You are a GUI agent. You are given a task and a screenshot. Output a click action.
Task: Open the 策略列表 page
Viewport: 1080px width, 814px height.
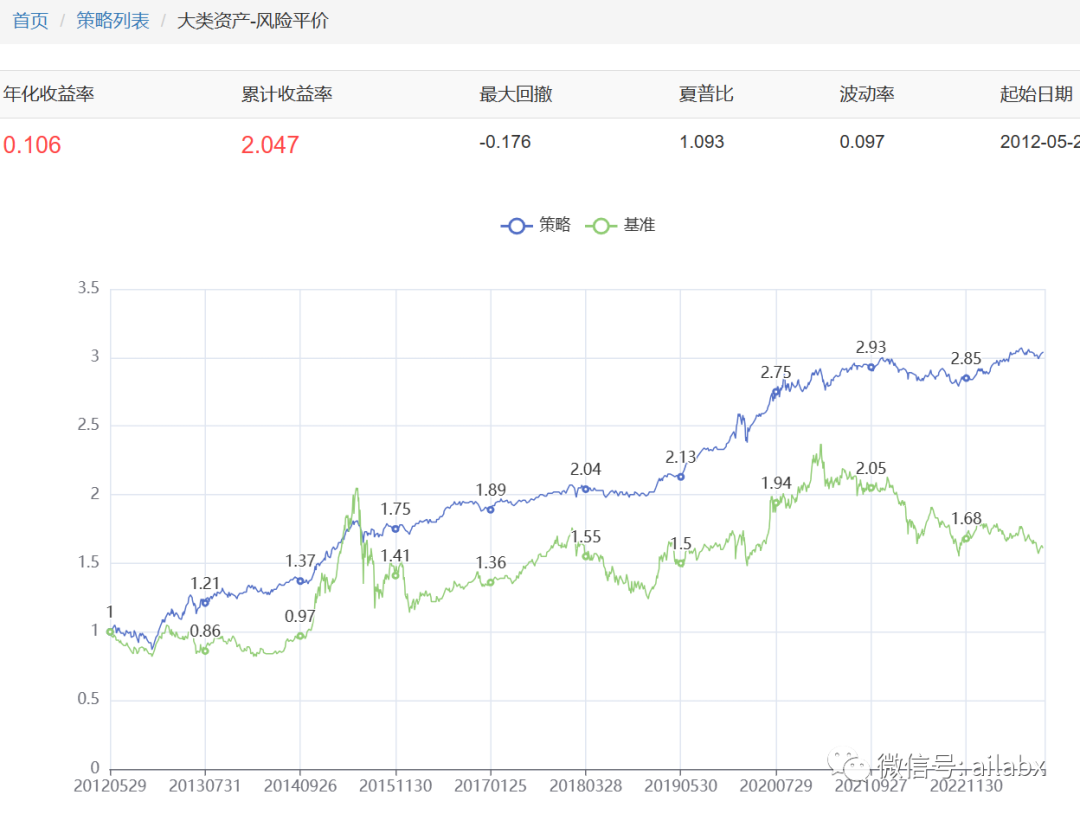(x=113, y=20)
